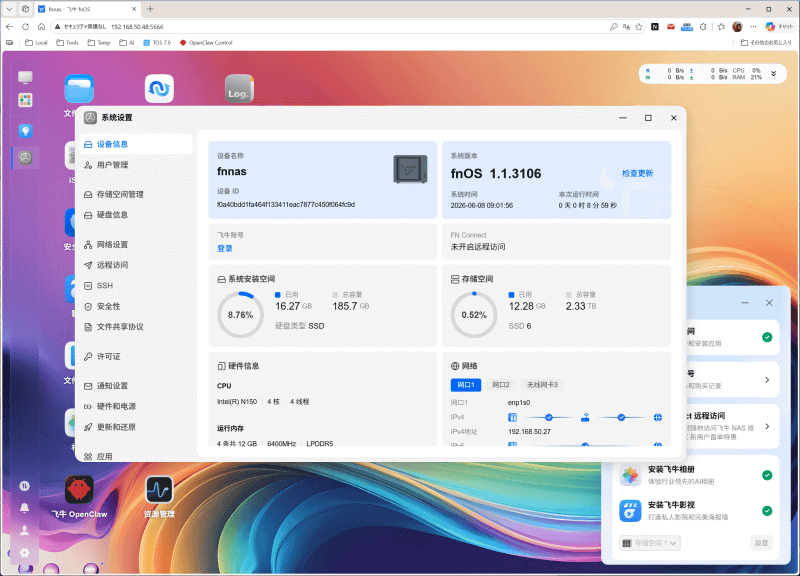Viewport: 800px width, 576px height.
Task: Open 硬件和电源 settings
Action: (x=135, y=406)
